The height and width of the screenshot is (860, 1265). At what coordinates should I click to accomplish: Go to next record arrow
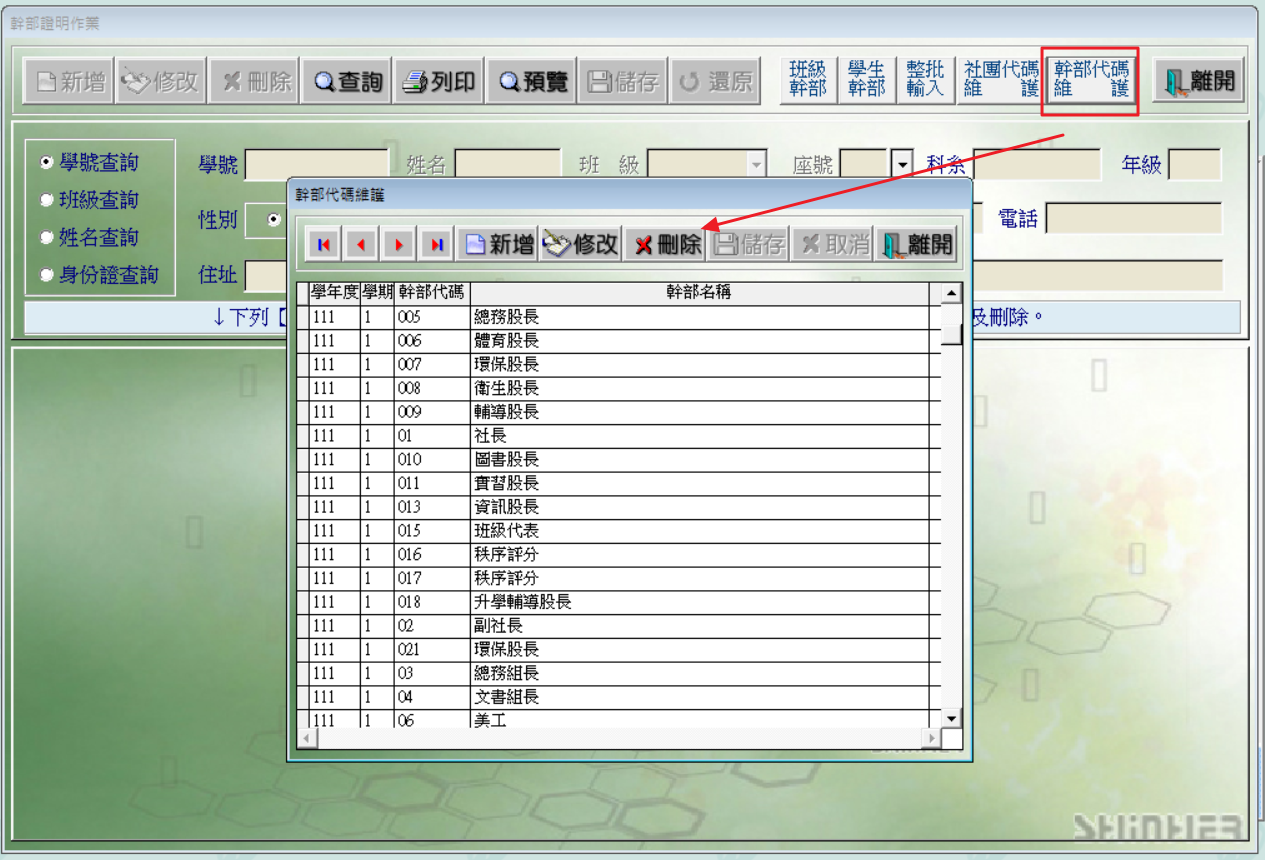(x=399, y=245)
